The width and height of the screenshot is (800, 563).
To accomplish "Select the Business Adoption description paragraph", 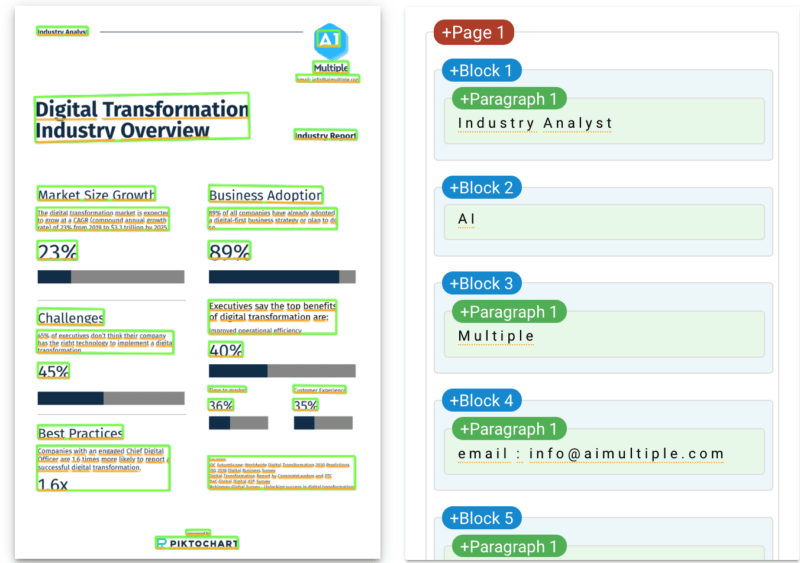I will pos(272,218).
